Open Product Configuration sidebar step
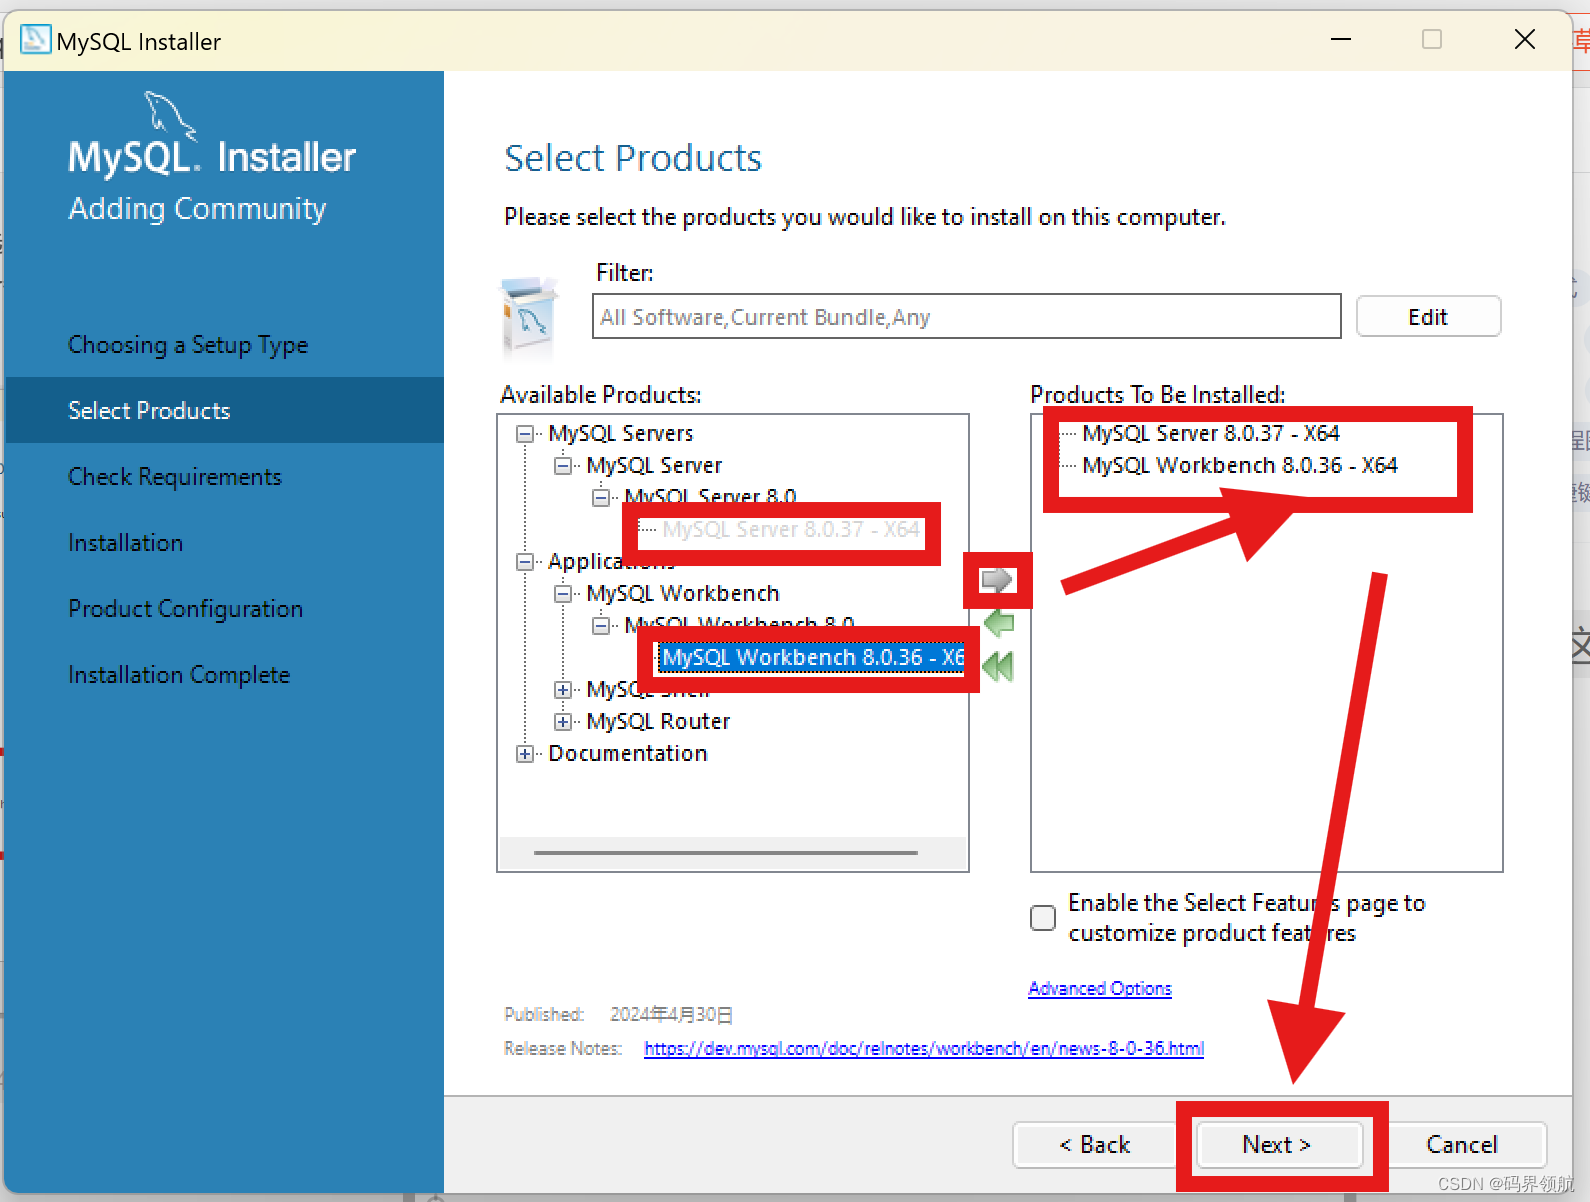The image size is (1590, 1202). (186, 609)
